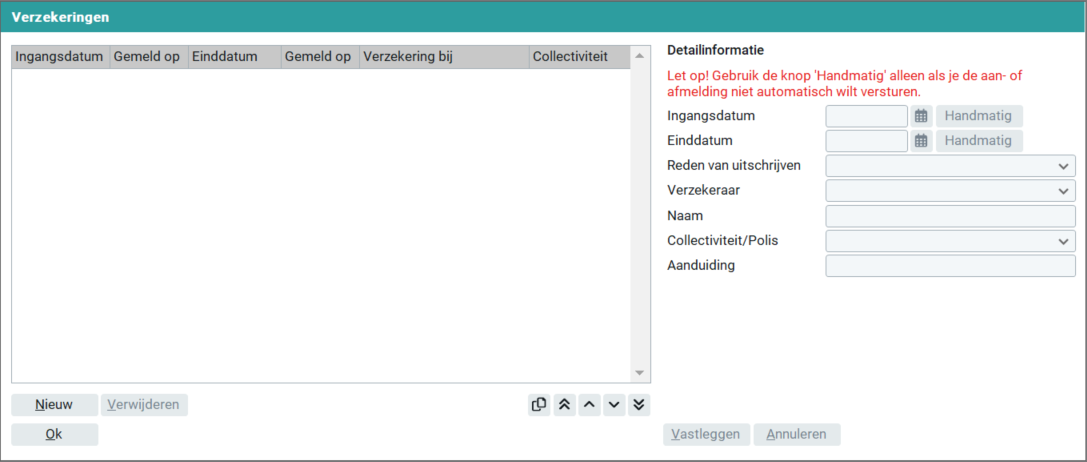This screenshot has height=462, width=1087.
Task: Open calendar picker for Ingangsdatum
Action: click(x=921, y=116)
